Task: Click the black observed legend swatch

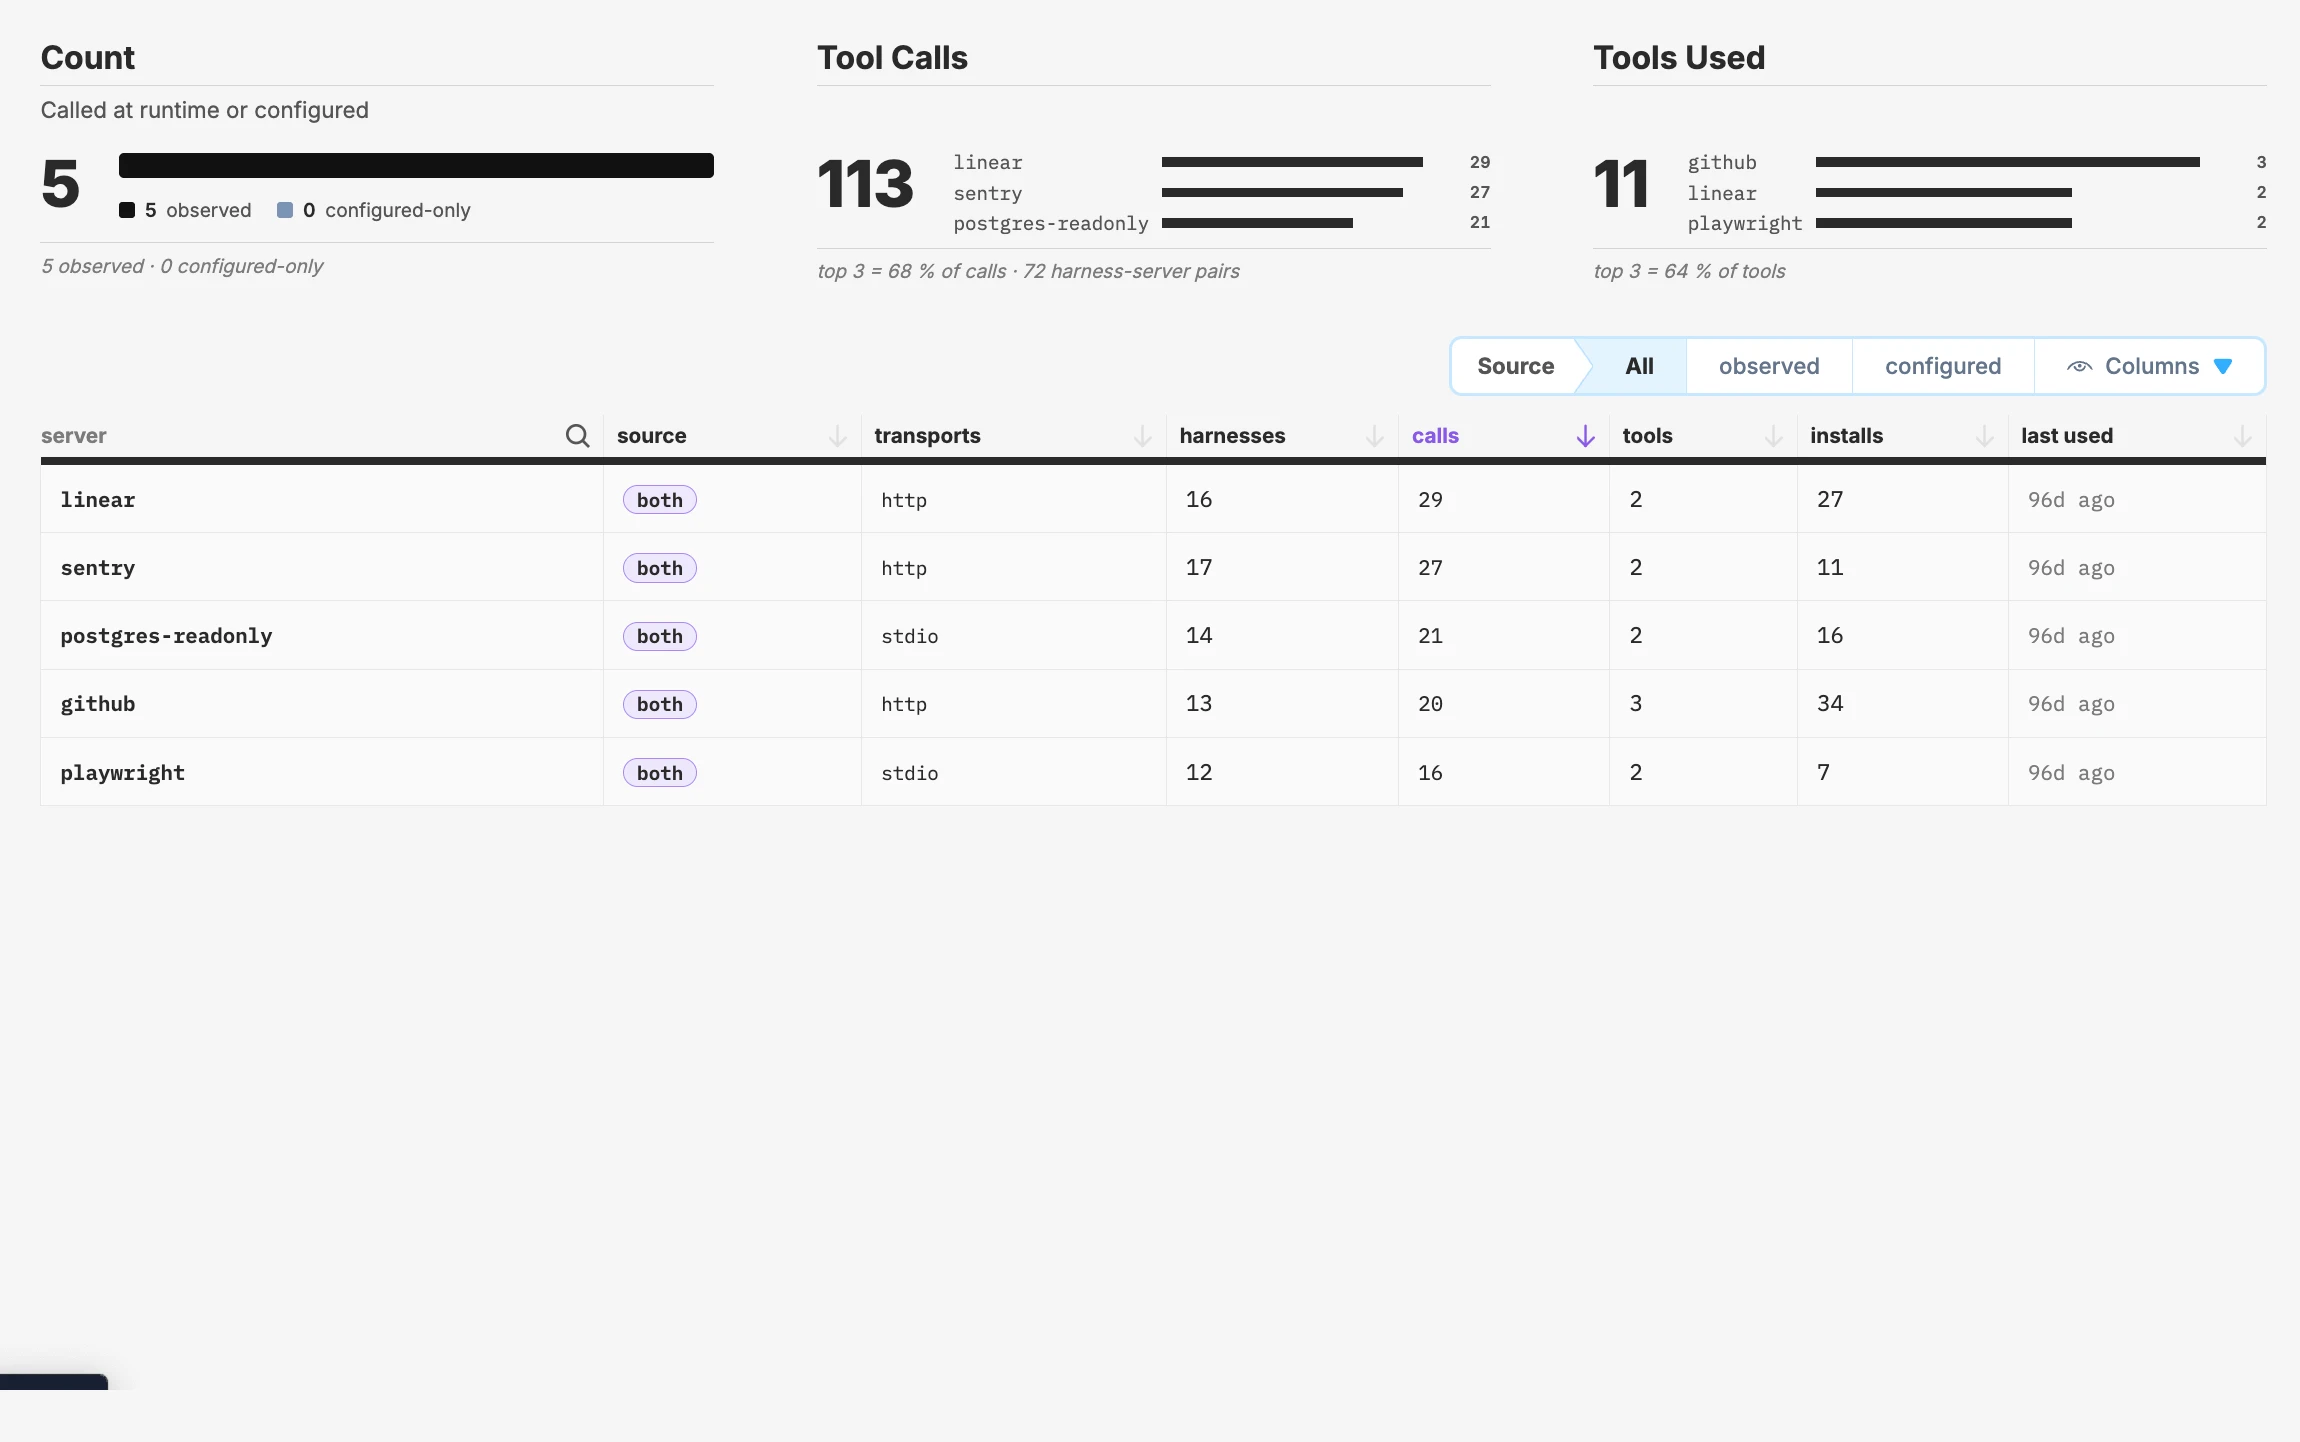Action: [x=127, y=210]
